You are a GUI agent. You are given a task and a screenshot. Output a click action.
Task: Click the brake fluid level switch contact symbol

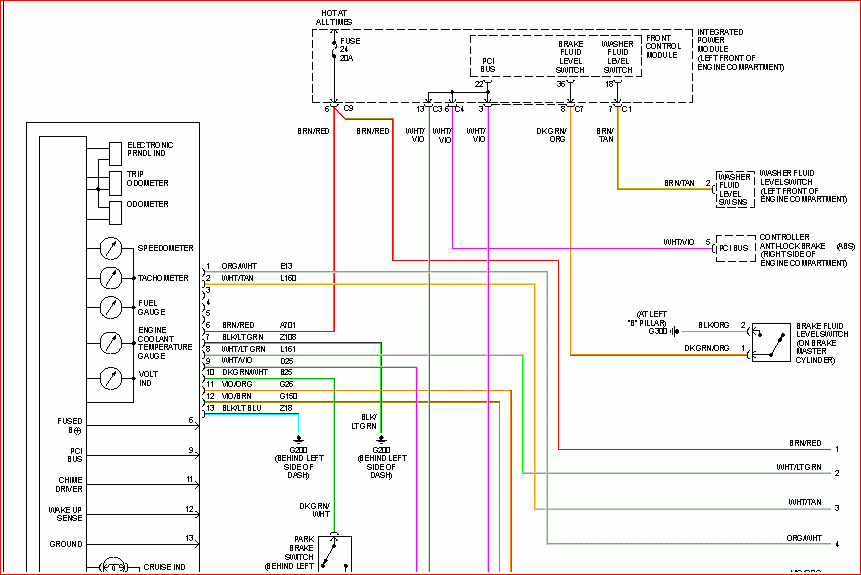[771, 343]
